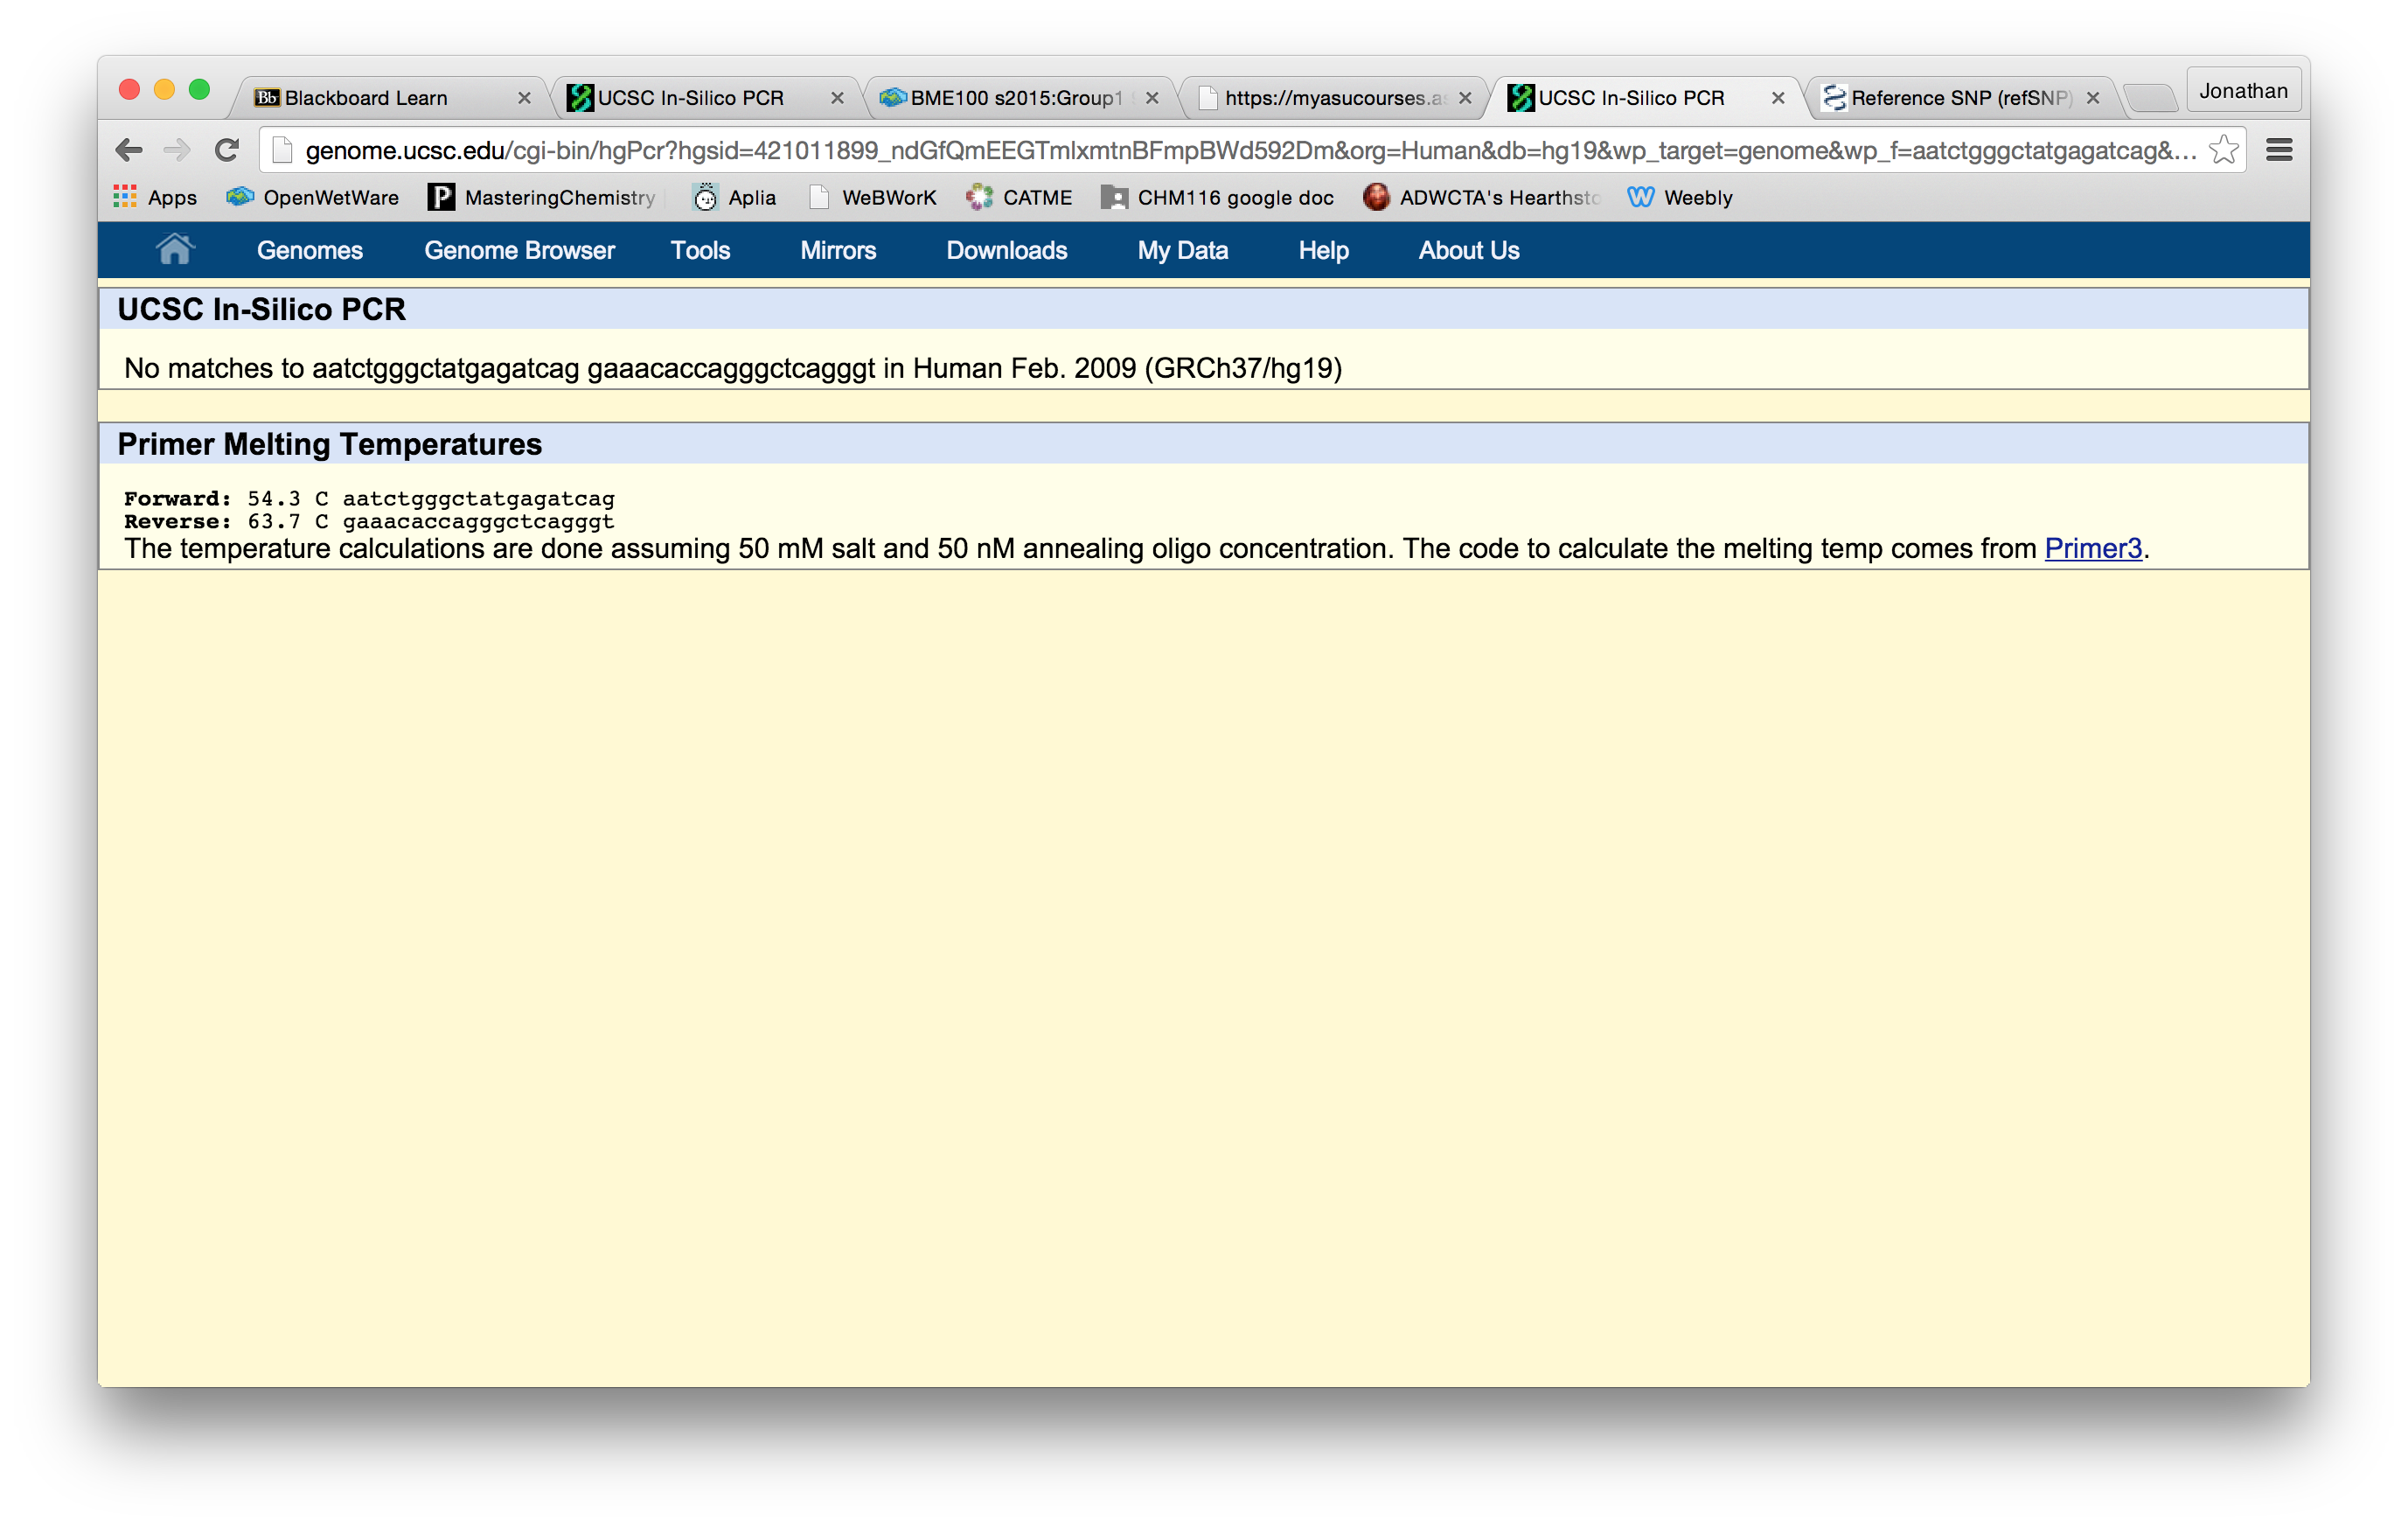Expand the Tools menu
The width and height of the screenshot is (2408, 1527).
700,250
